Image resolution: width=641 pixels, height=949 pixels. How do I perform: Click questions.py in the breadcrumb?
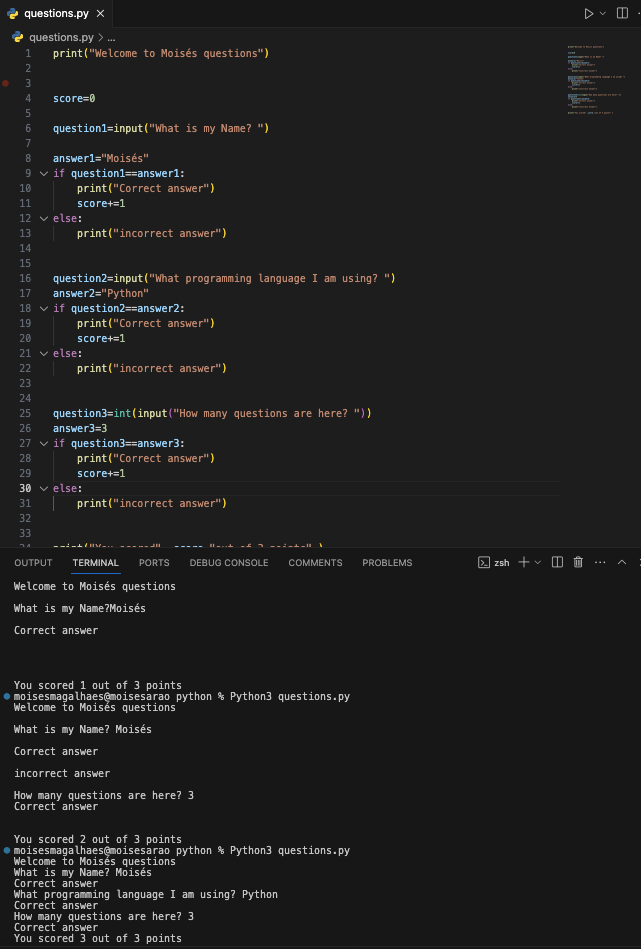click(61, 38)
